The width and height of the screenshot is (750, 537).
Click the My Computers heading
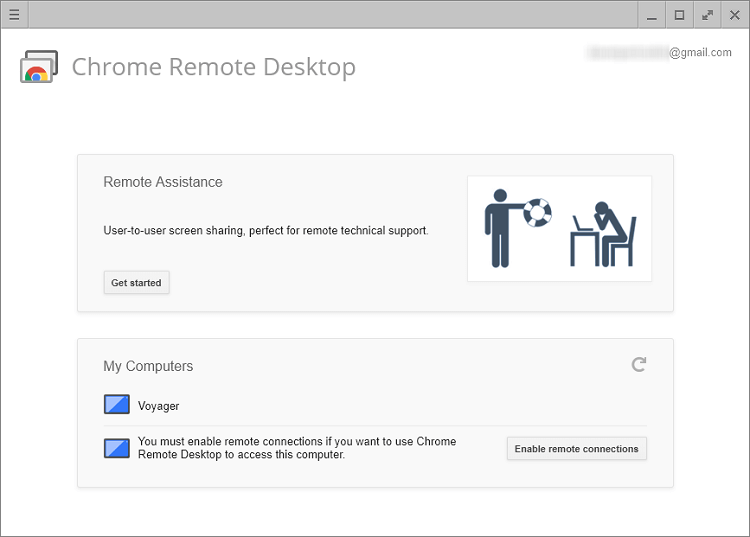coord(148,366)
